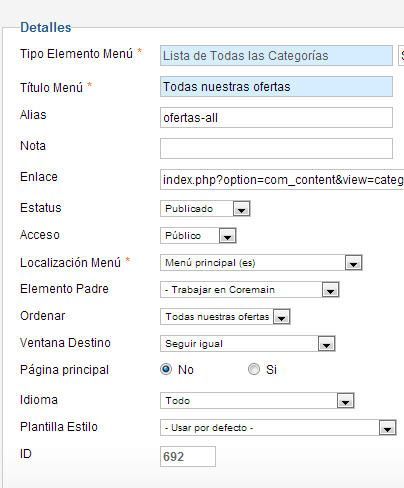Click the Alias field label
Viewport: 404px width, 488px height.
(33, 115)
